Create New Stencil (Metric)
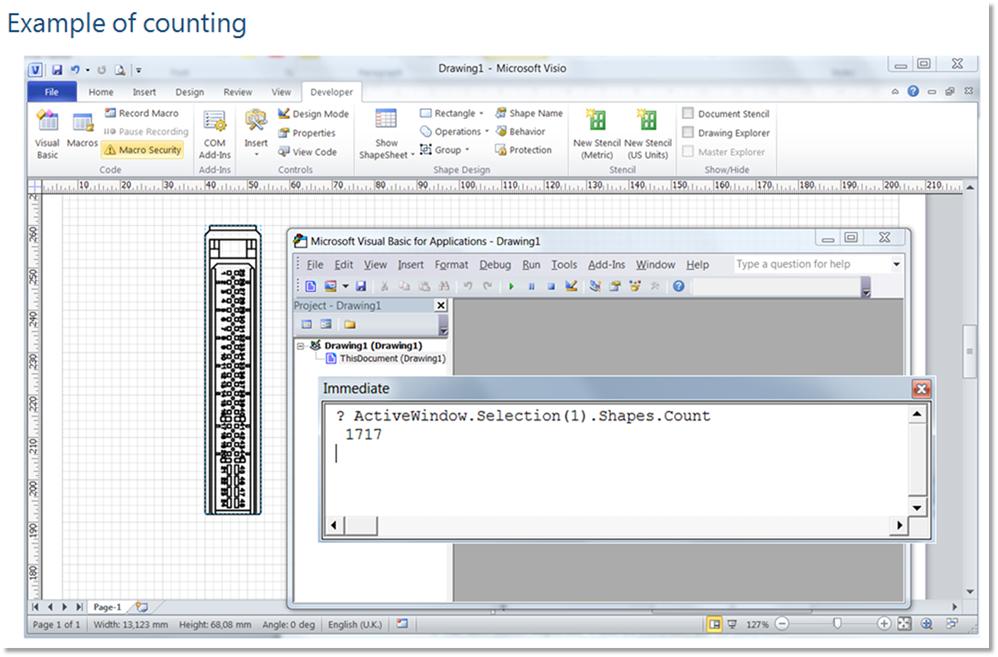998x657 pixels. click(x=596, y=134)
